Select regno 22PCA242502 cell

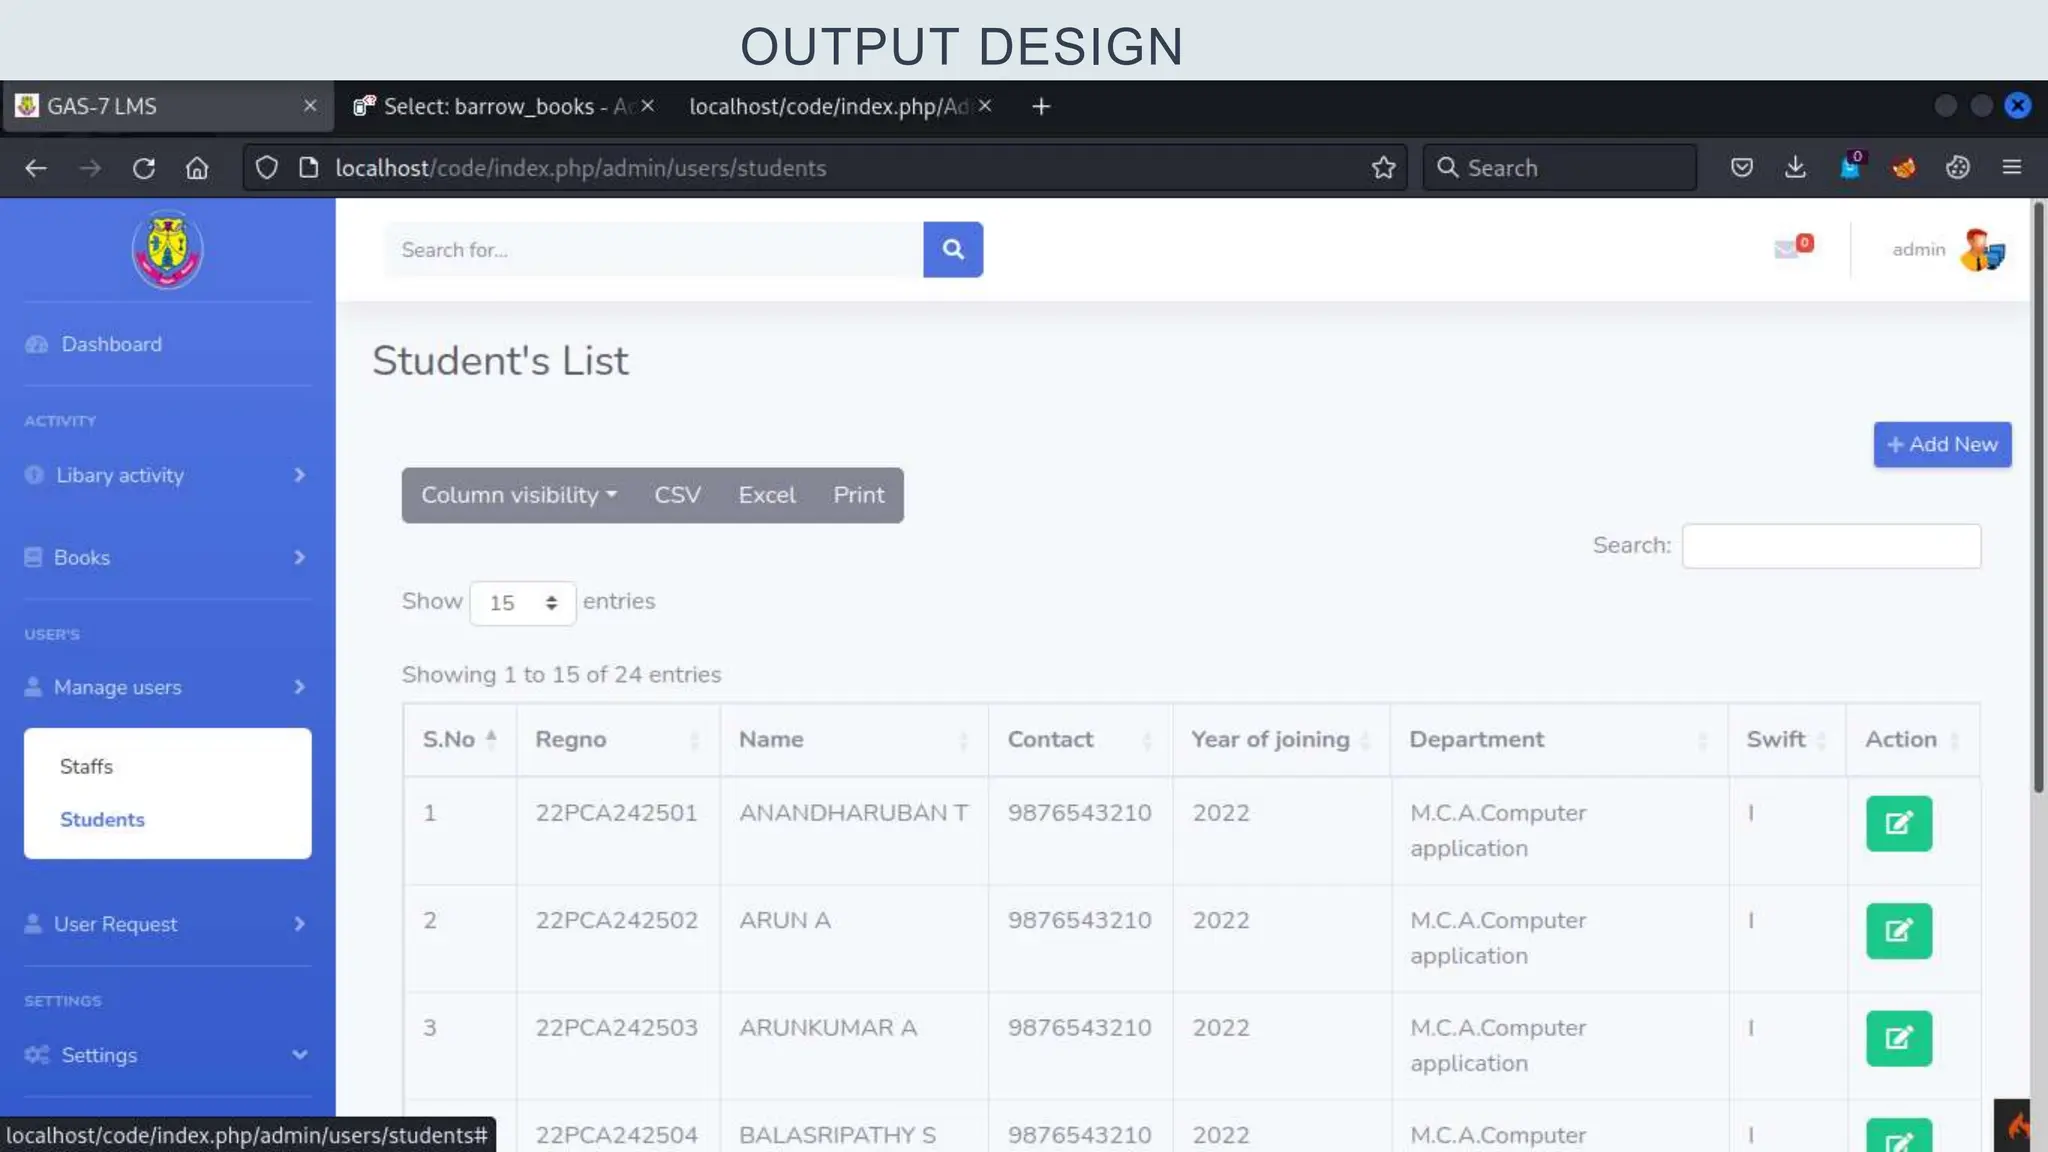pos(617,938)
